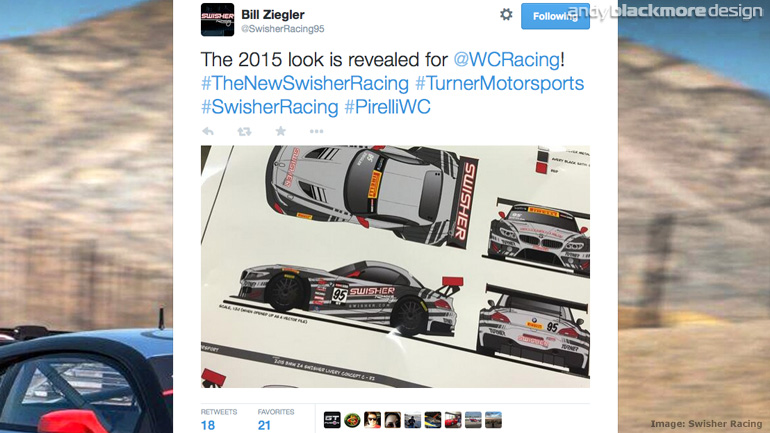The width and height of the screenshot is (770, 433).
Task: Toggle the Following button
Action: click(555, 16)
